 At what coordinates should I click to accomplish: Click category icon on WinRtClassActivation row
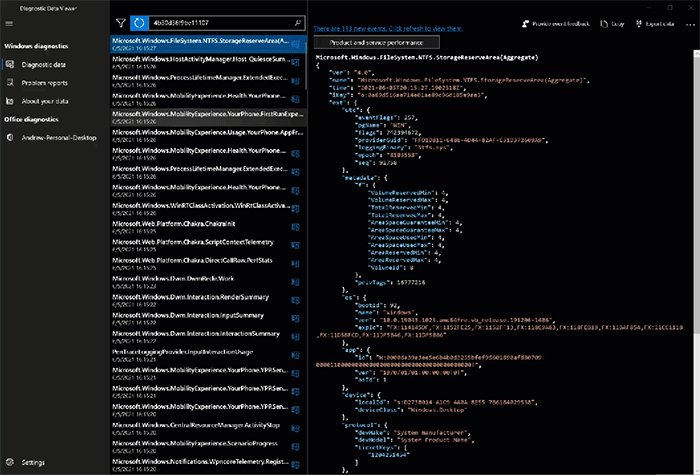point(295,209)
